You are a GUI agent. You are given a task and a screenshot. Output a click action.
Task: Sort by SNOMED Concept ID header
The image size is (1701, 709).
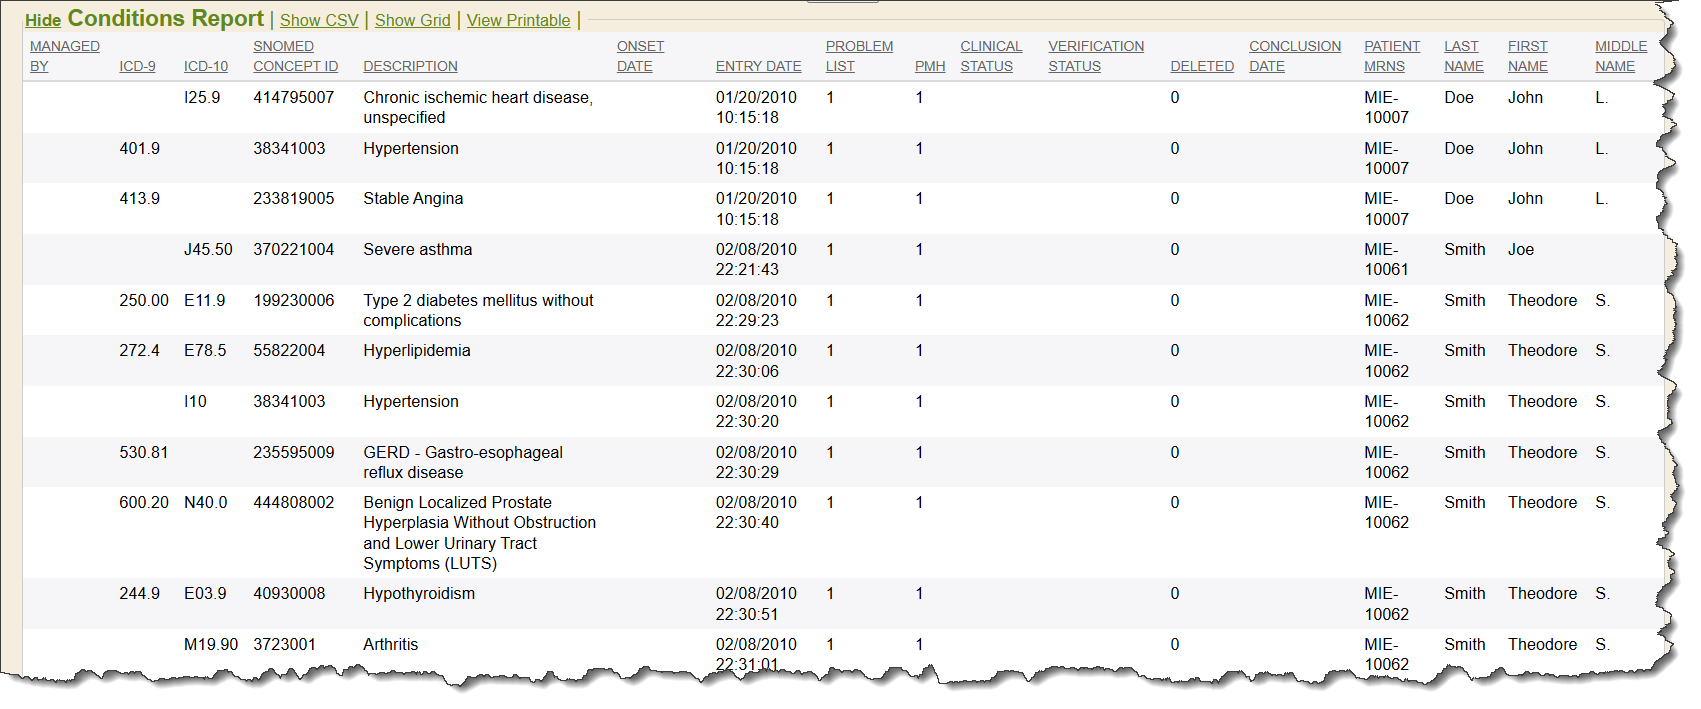295,56
